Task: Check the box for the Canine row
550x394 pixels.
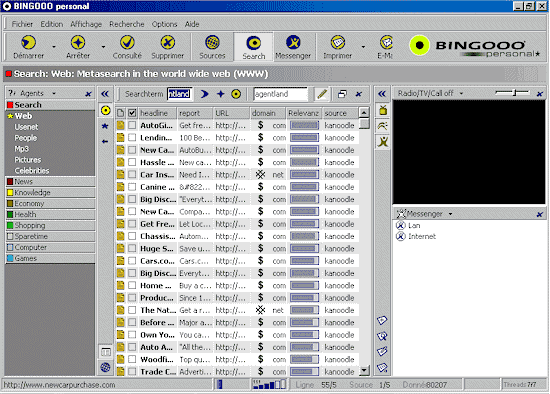Action: tap(132, 187)
